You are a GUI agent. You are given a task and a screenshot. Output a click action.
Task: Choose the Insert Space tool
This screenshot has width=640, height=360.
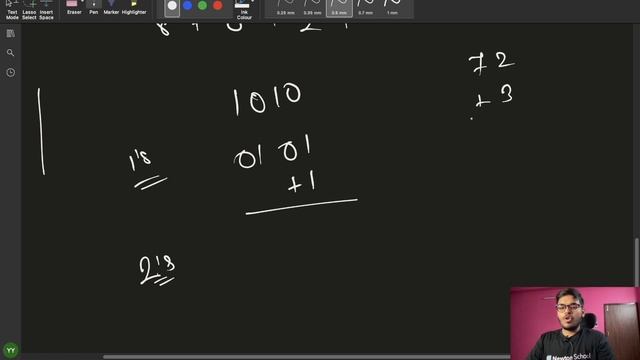click(x=46, y=10)
